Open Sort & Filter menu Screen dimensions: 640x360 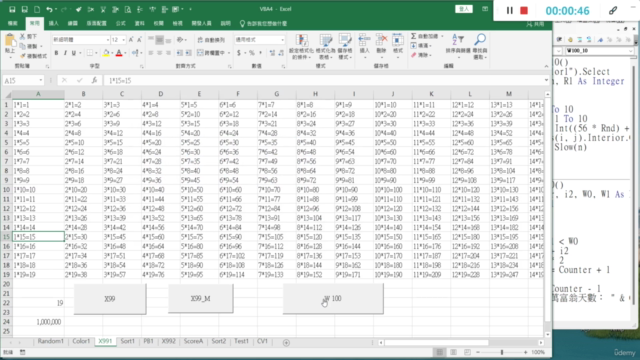[458, 46]
